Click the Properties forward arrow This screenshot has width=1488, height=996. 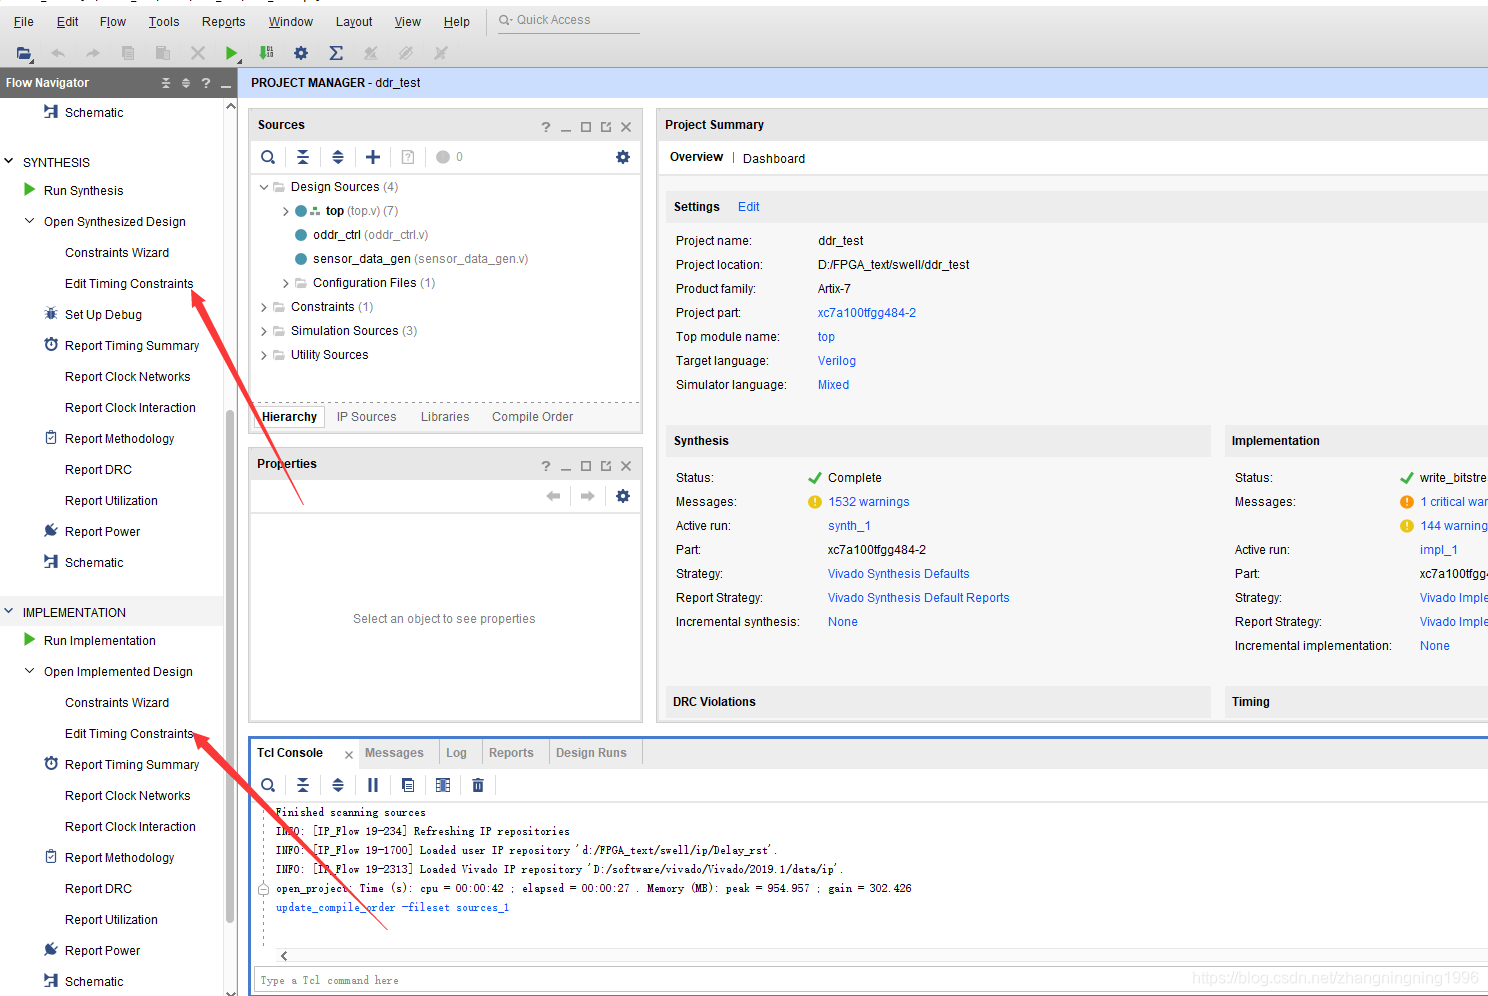coord(588,496)
